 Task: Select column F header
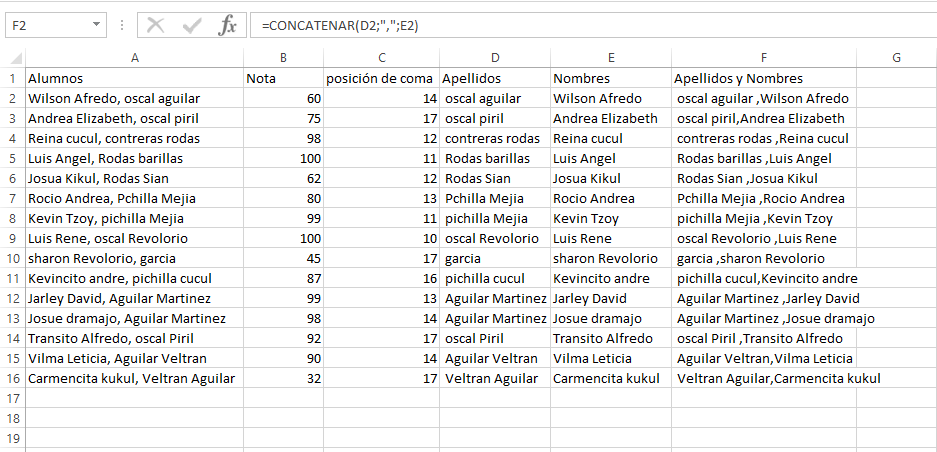point(764,58)
